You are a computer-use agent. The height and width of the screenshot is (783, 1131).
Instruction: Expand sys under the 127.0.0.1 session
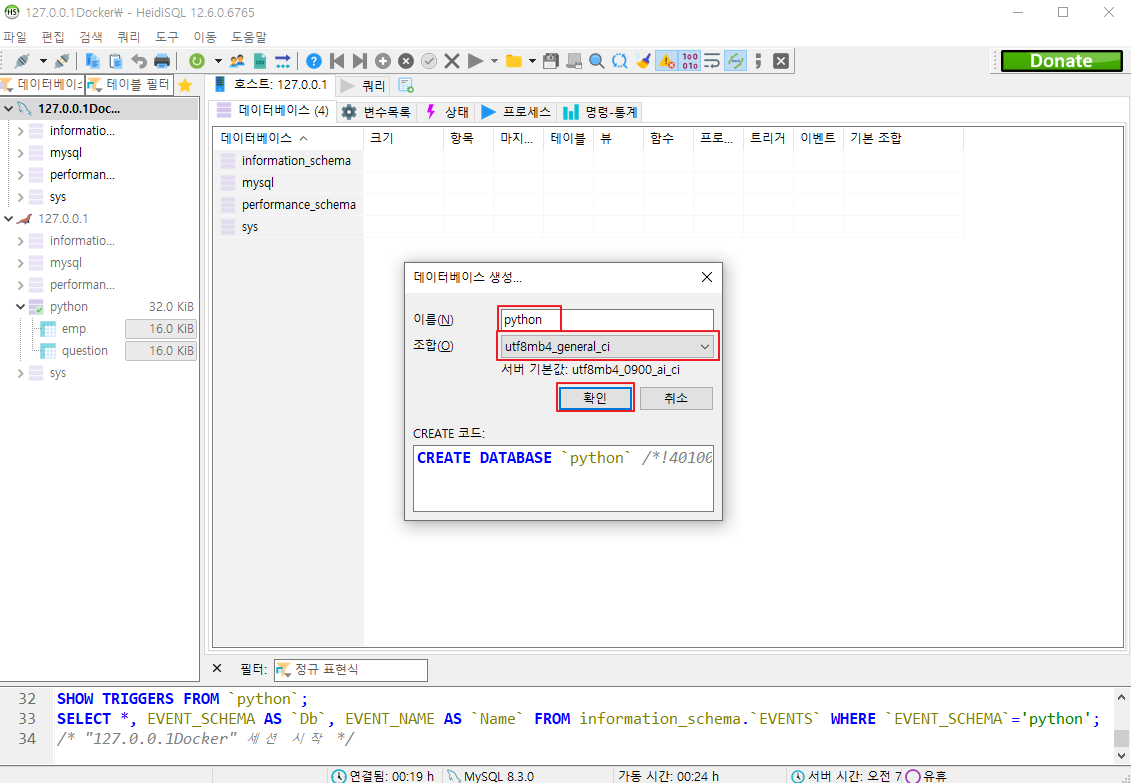tap(20, 373)
